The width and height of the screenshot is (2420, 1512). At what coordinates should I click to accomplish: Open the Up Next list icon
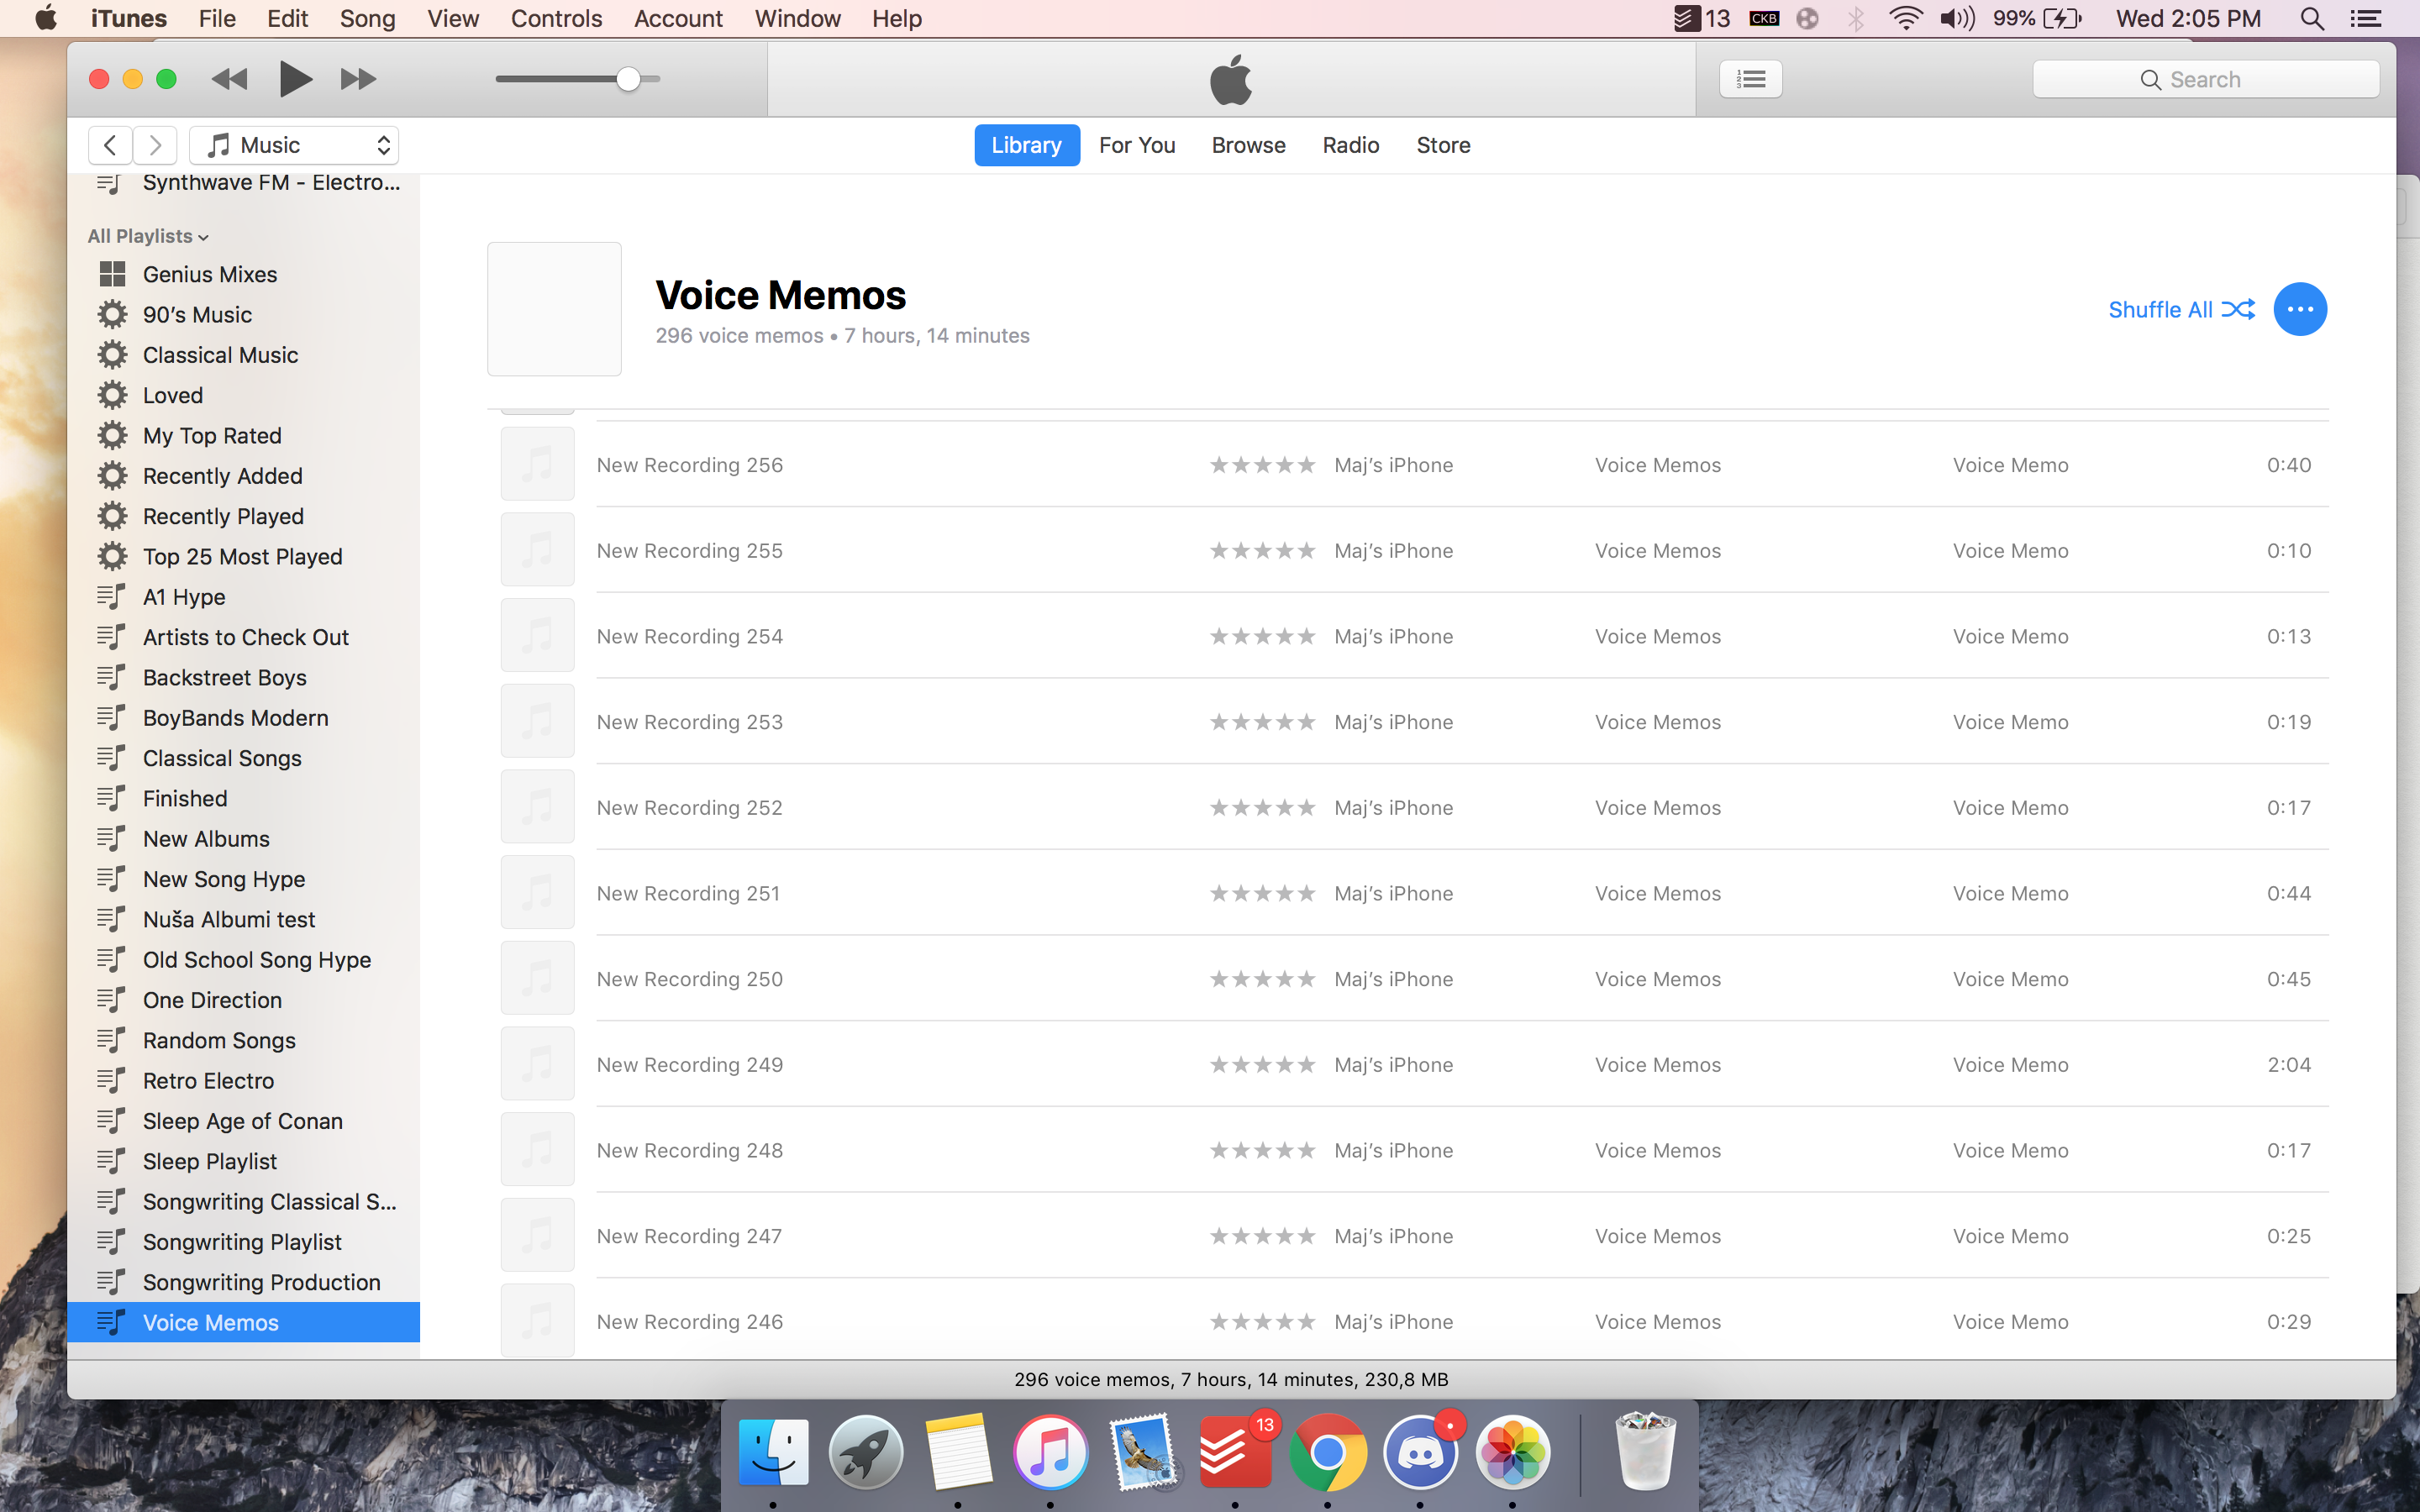[1750, 79]
